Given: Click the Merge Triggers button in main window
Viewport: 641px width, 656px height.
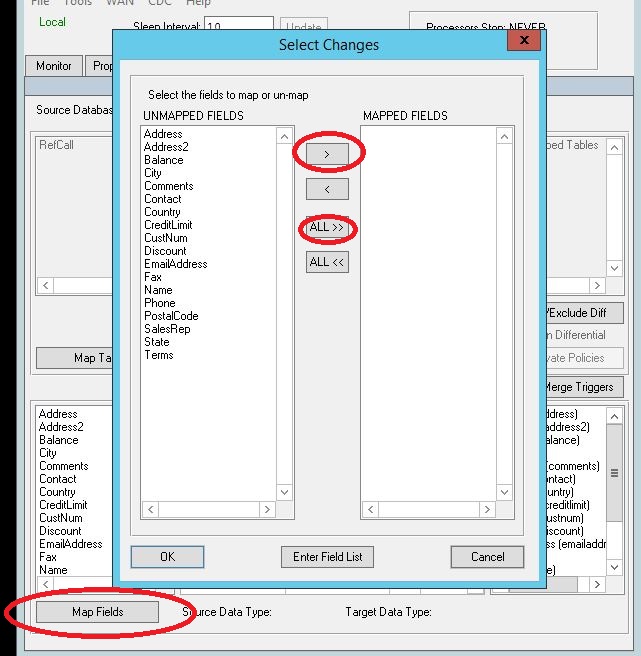Looking at the screenshot, I should click(x=585, y=387).
